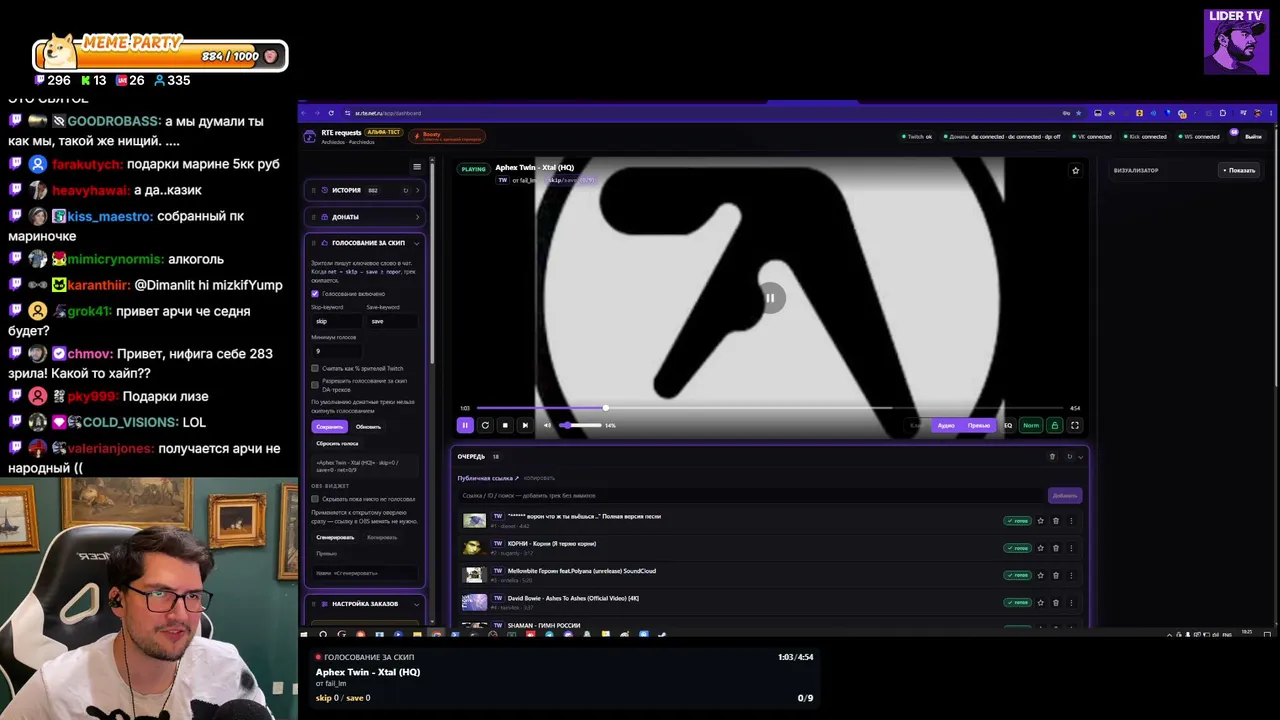Toggle Norm audio normalization
The width and height of the screenshot is (1280, 720).
(1030, 425)
